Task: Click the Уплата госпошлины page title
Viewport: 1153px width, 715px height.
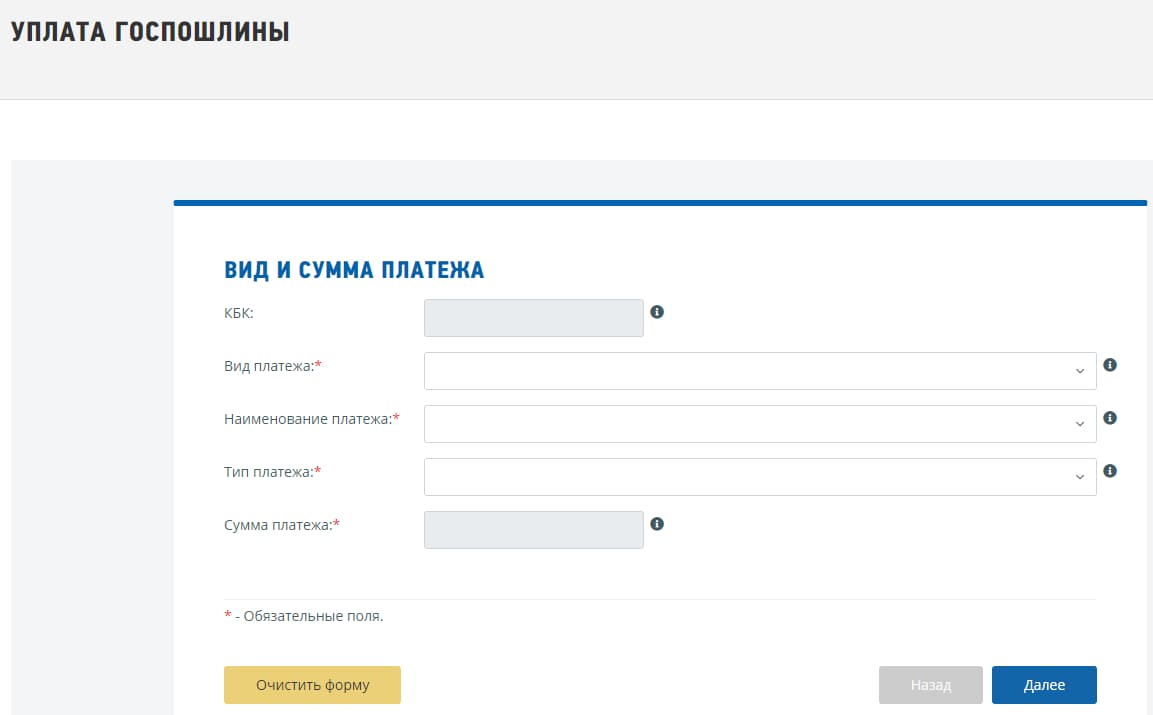Action: pyautogui.click(x=150, y=32)
